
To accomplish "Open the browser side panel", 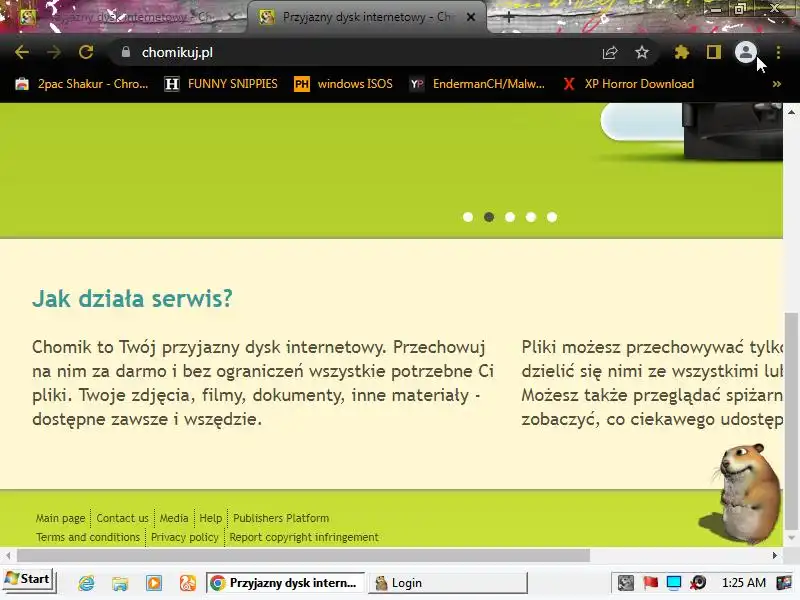I will [713, 52].
